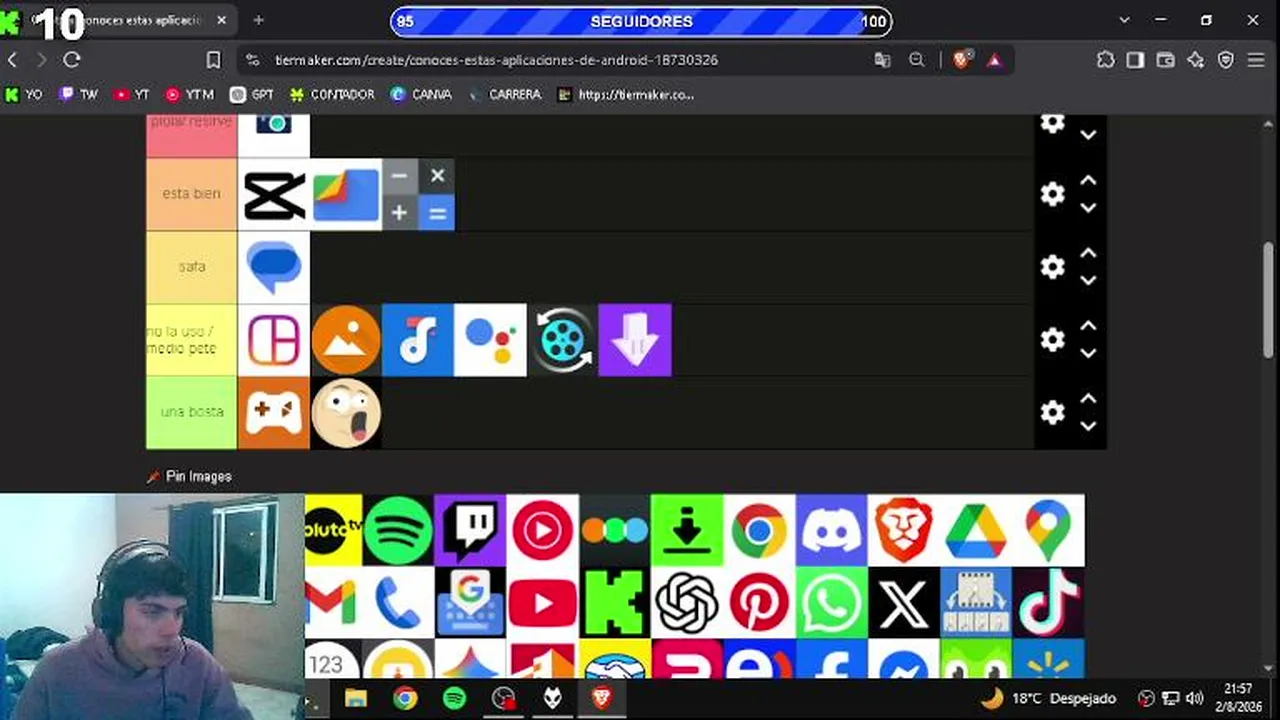Click the Twitch icon in the image pool

470,530
